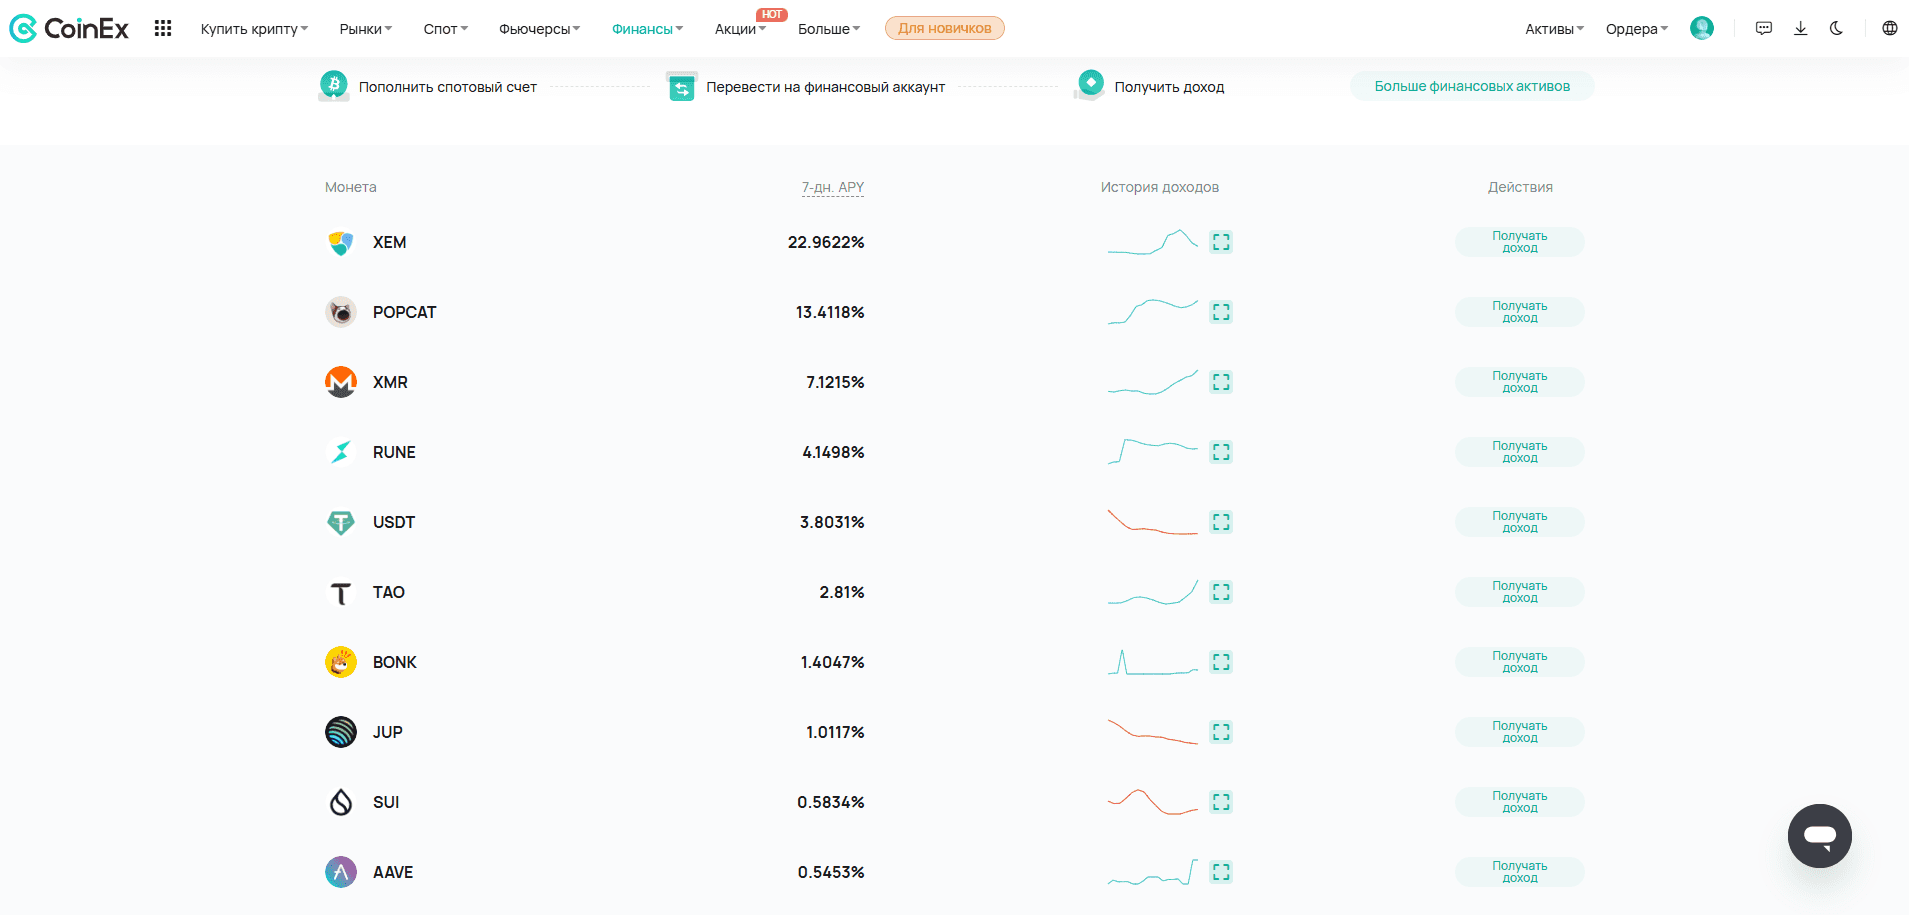This screenshot has height=915, width=1909.
Task: Click Получать доход for USDT
Action: [x=1520, y=522]
